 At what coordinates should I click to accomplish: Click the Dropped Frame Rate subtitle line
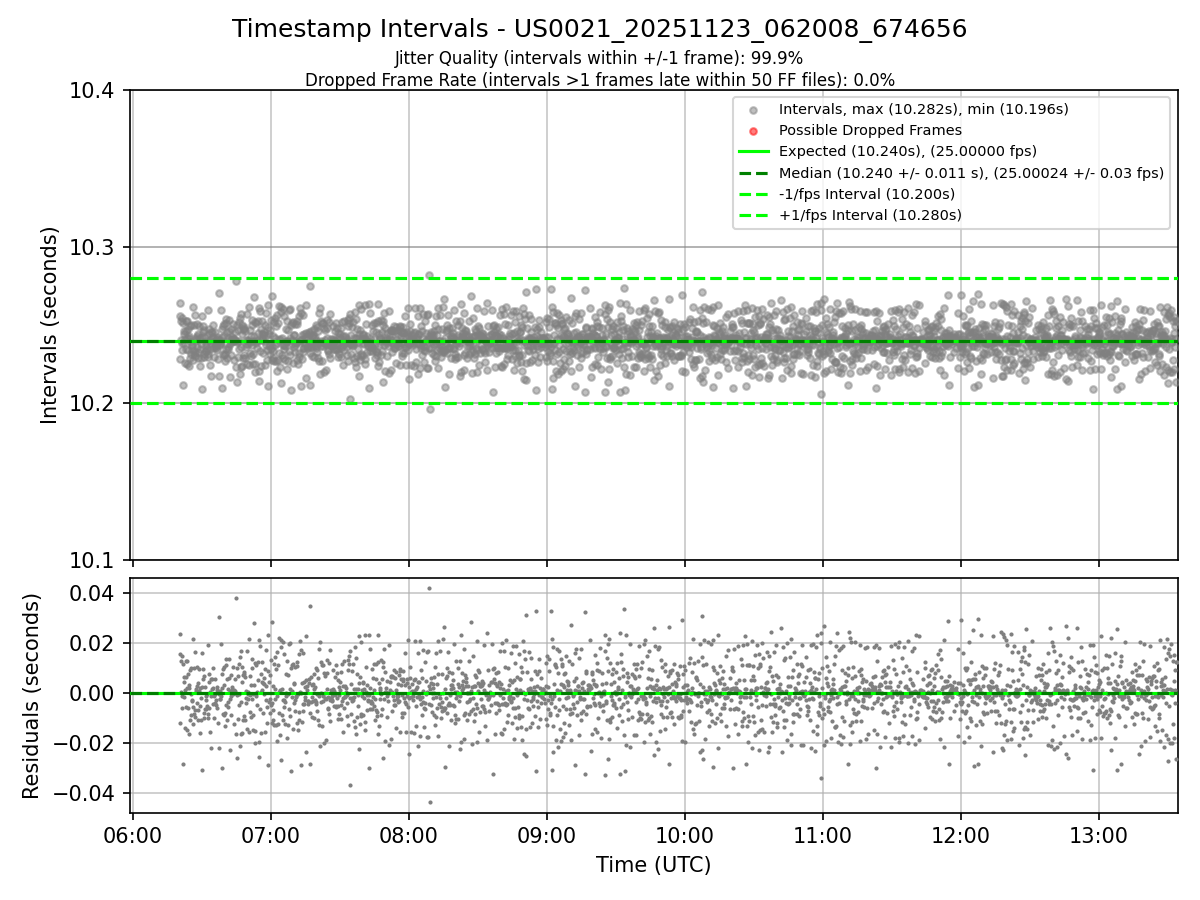click(x=599, y=80)
